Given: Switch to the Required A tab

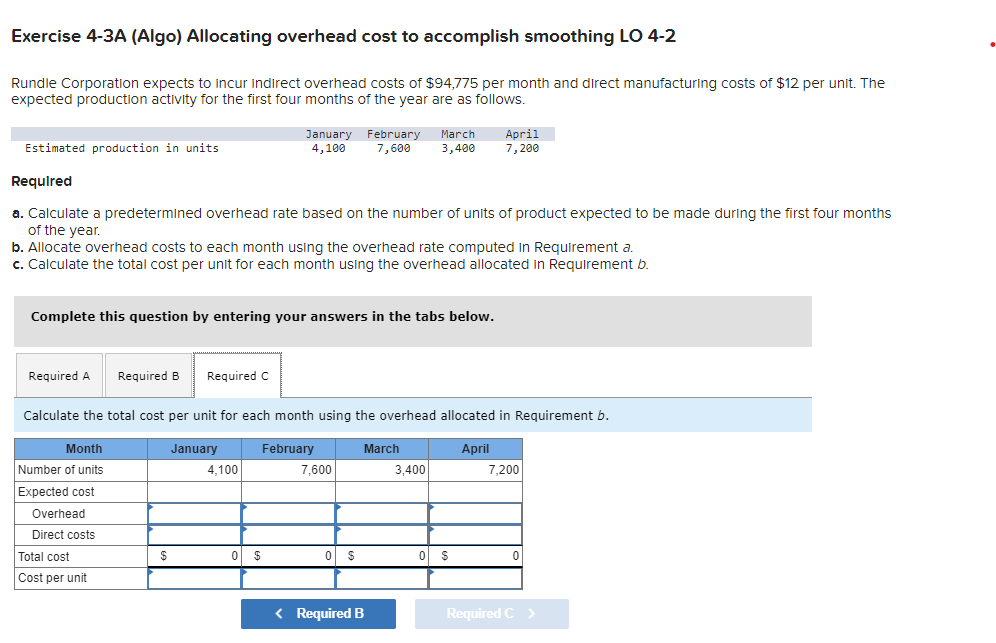Looking at the screenshot, I should (x=59, y=375).
